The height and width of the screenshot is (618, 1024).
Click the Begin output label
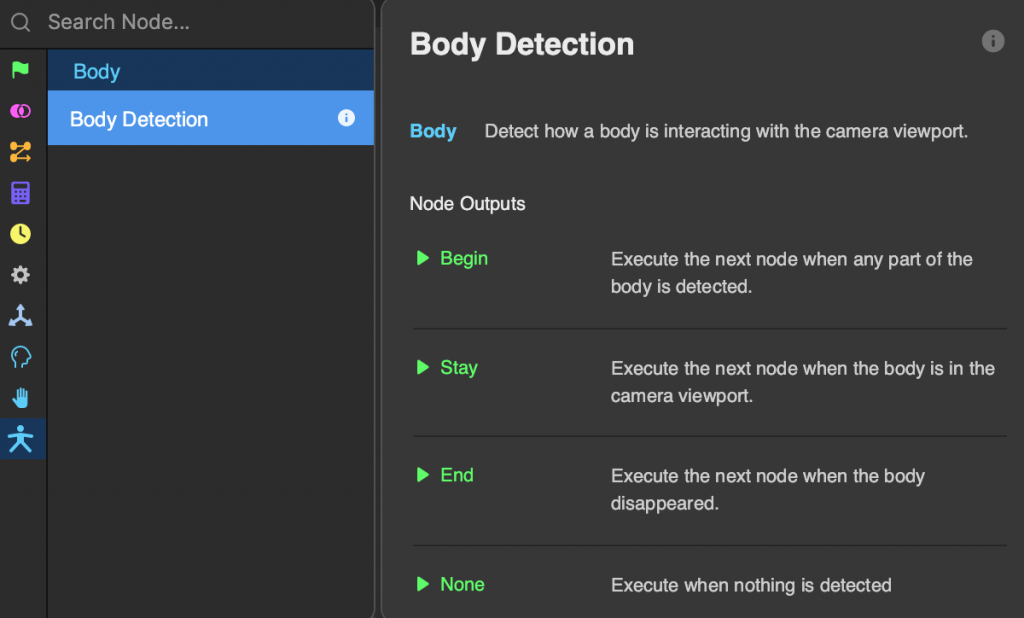[464, 259]
